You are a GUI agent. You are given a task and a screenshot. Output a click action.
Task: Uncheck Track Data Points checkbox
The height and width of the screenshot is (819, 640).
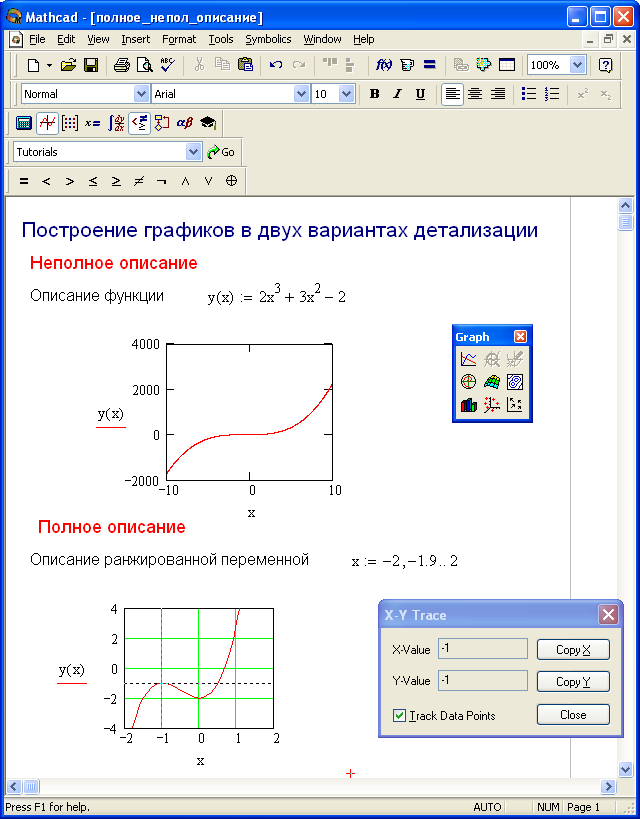(399, 716)
